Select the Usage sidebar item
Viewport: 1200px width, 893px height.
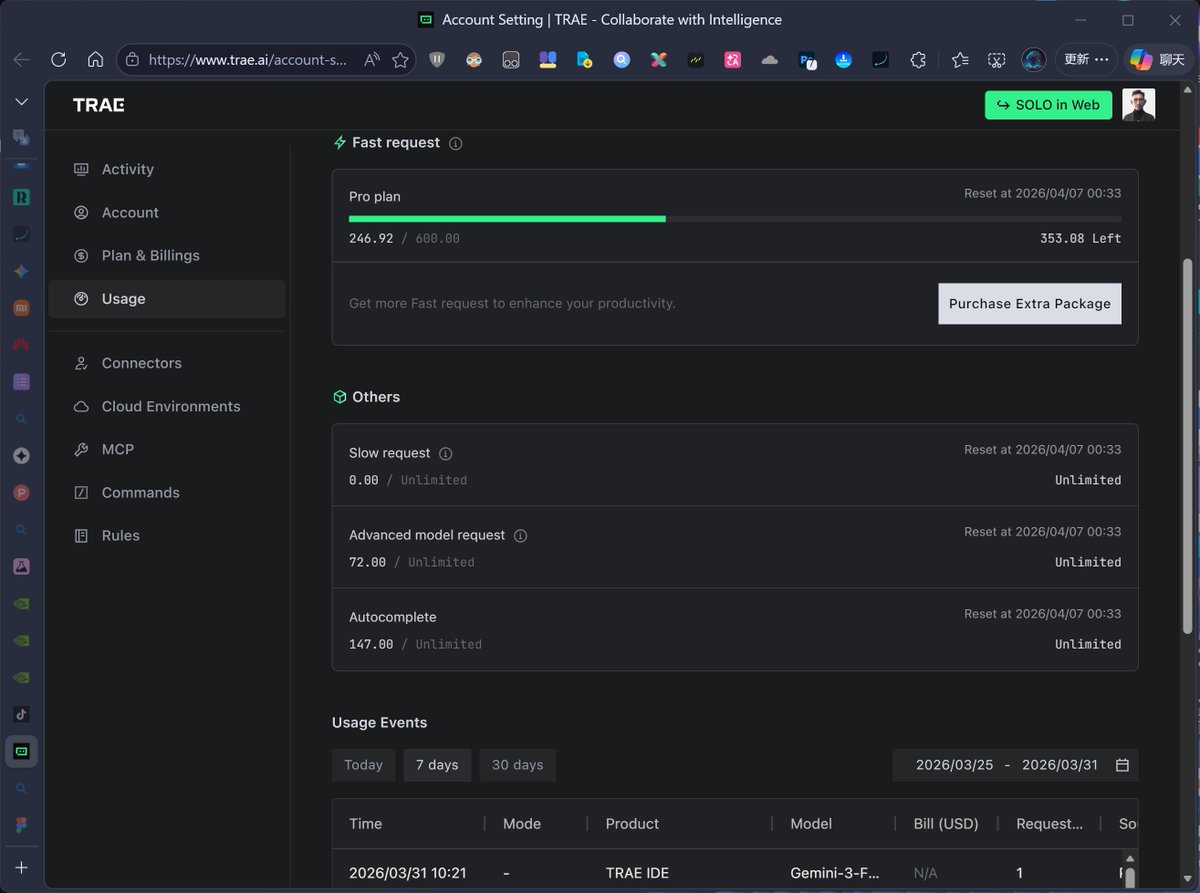coord(167,298)
